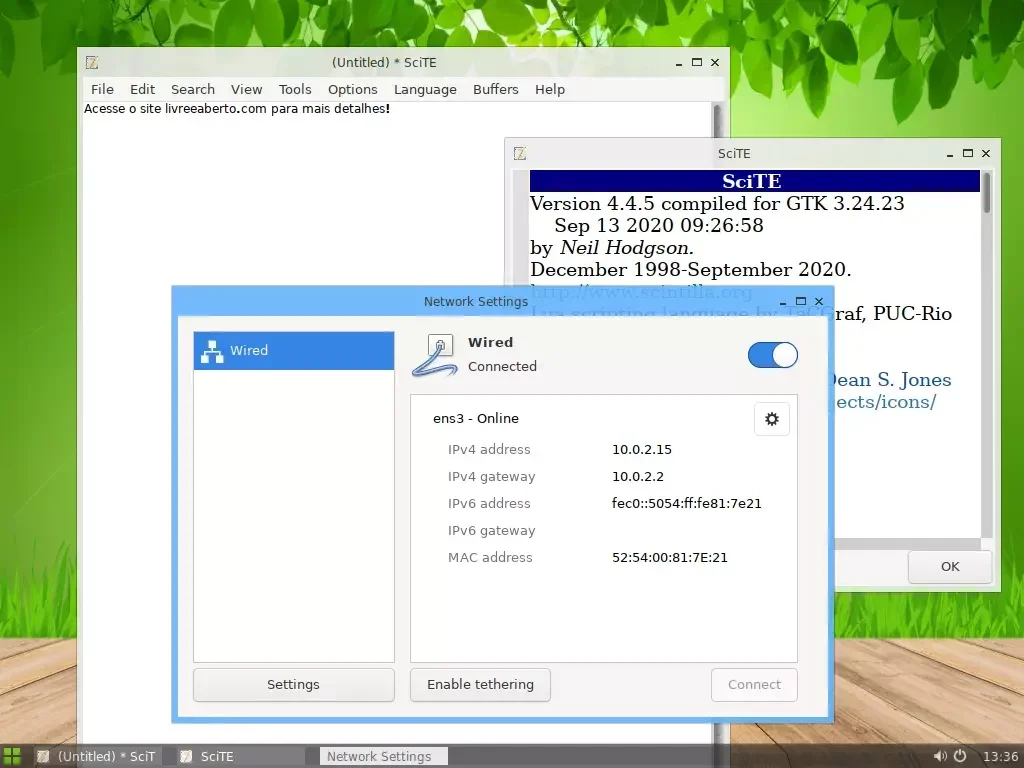Close the SciTE about dialog
Screen dimensions: 1024x768
pos(986,153)
